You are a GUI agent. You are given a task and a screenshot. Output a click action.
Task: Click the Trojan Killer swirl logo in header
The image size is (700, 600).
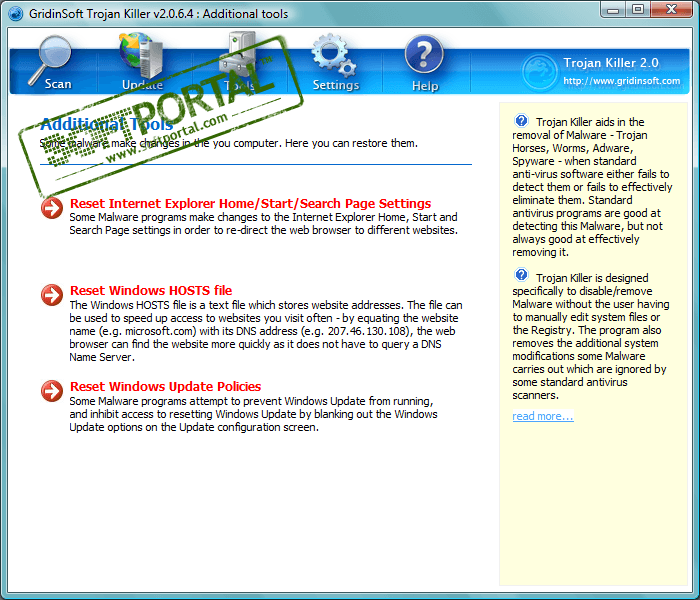pyautogui.click(x=539, y=71)
